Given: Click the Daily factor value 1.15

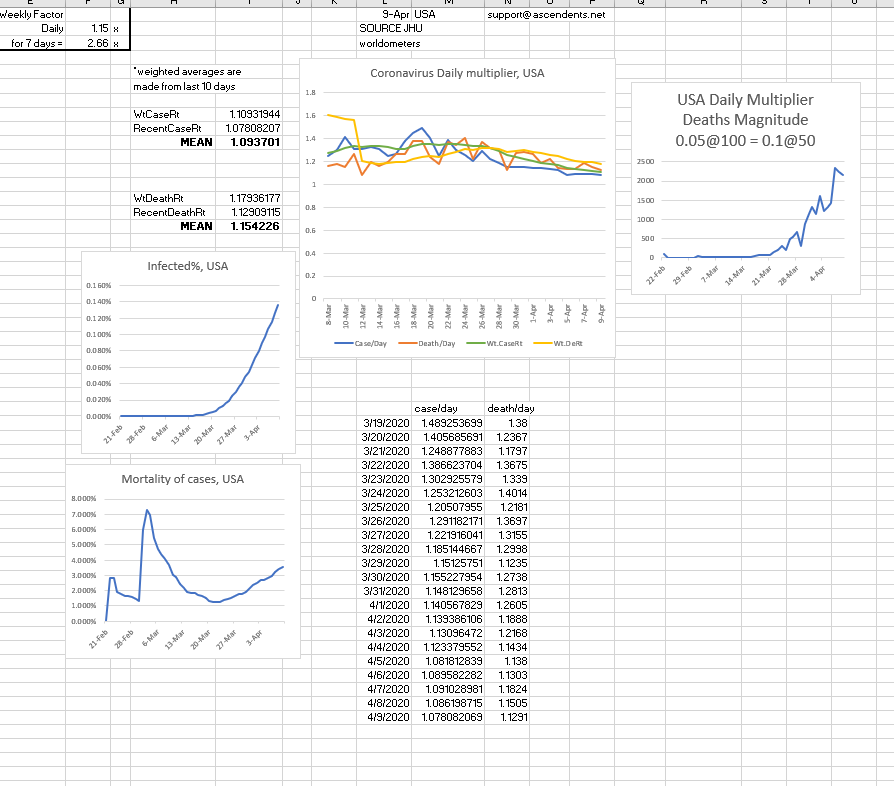Looking at the screenshot, I should pyautogui.click(x=97, y=30).
